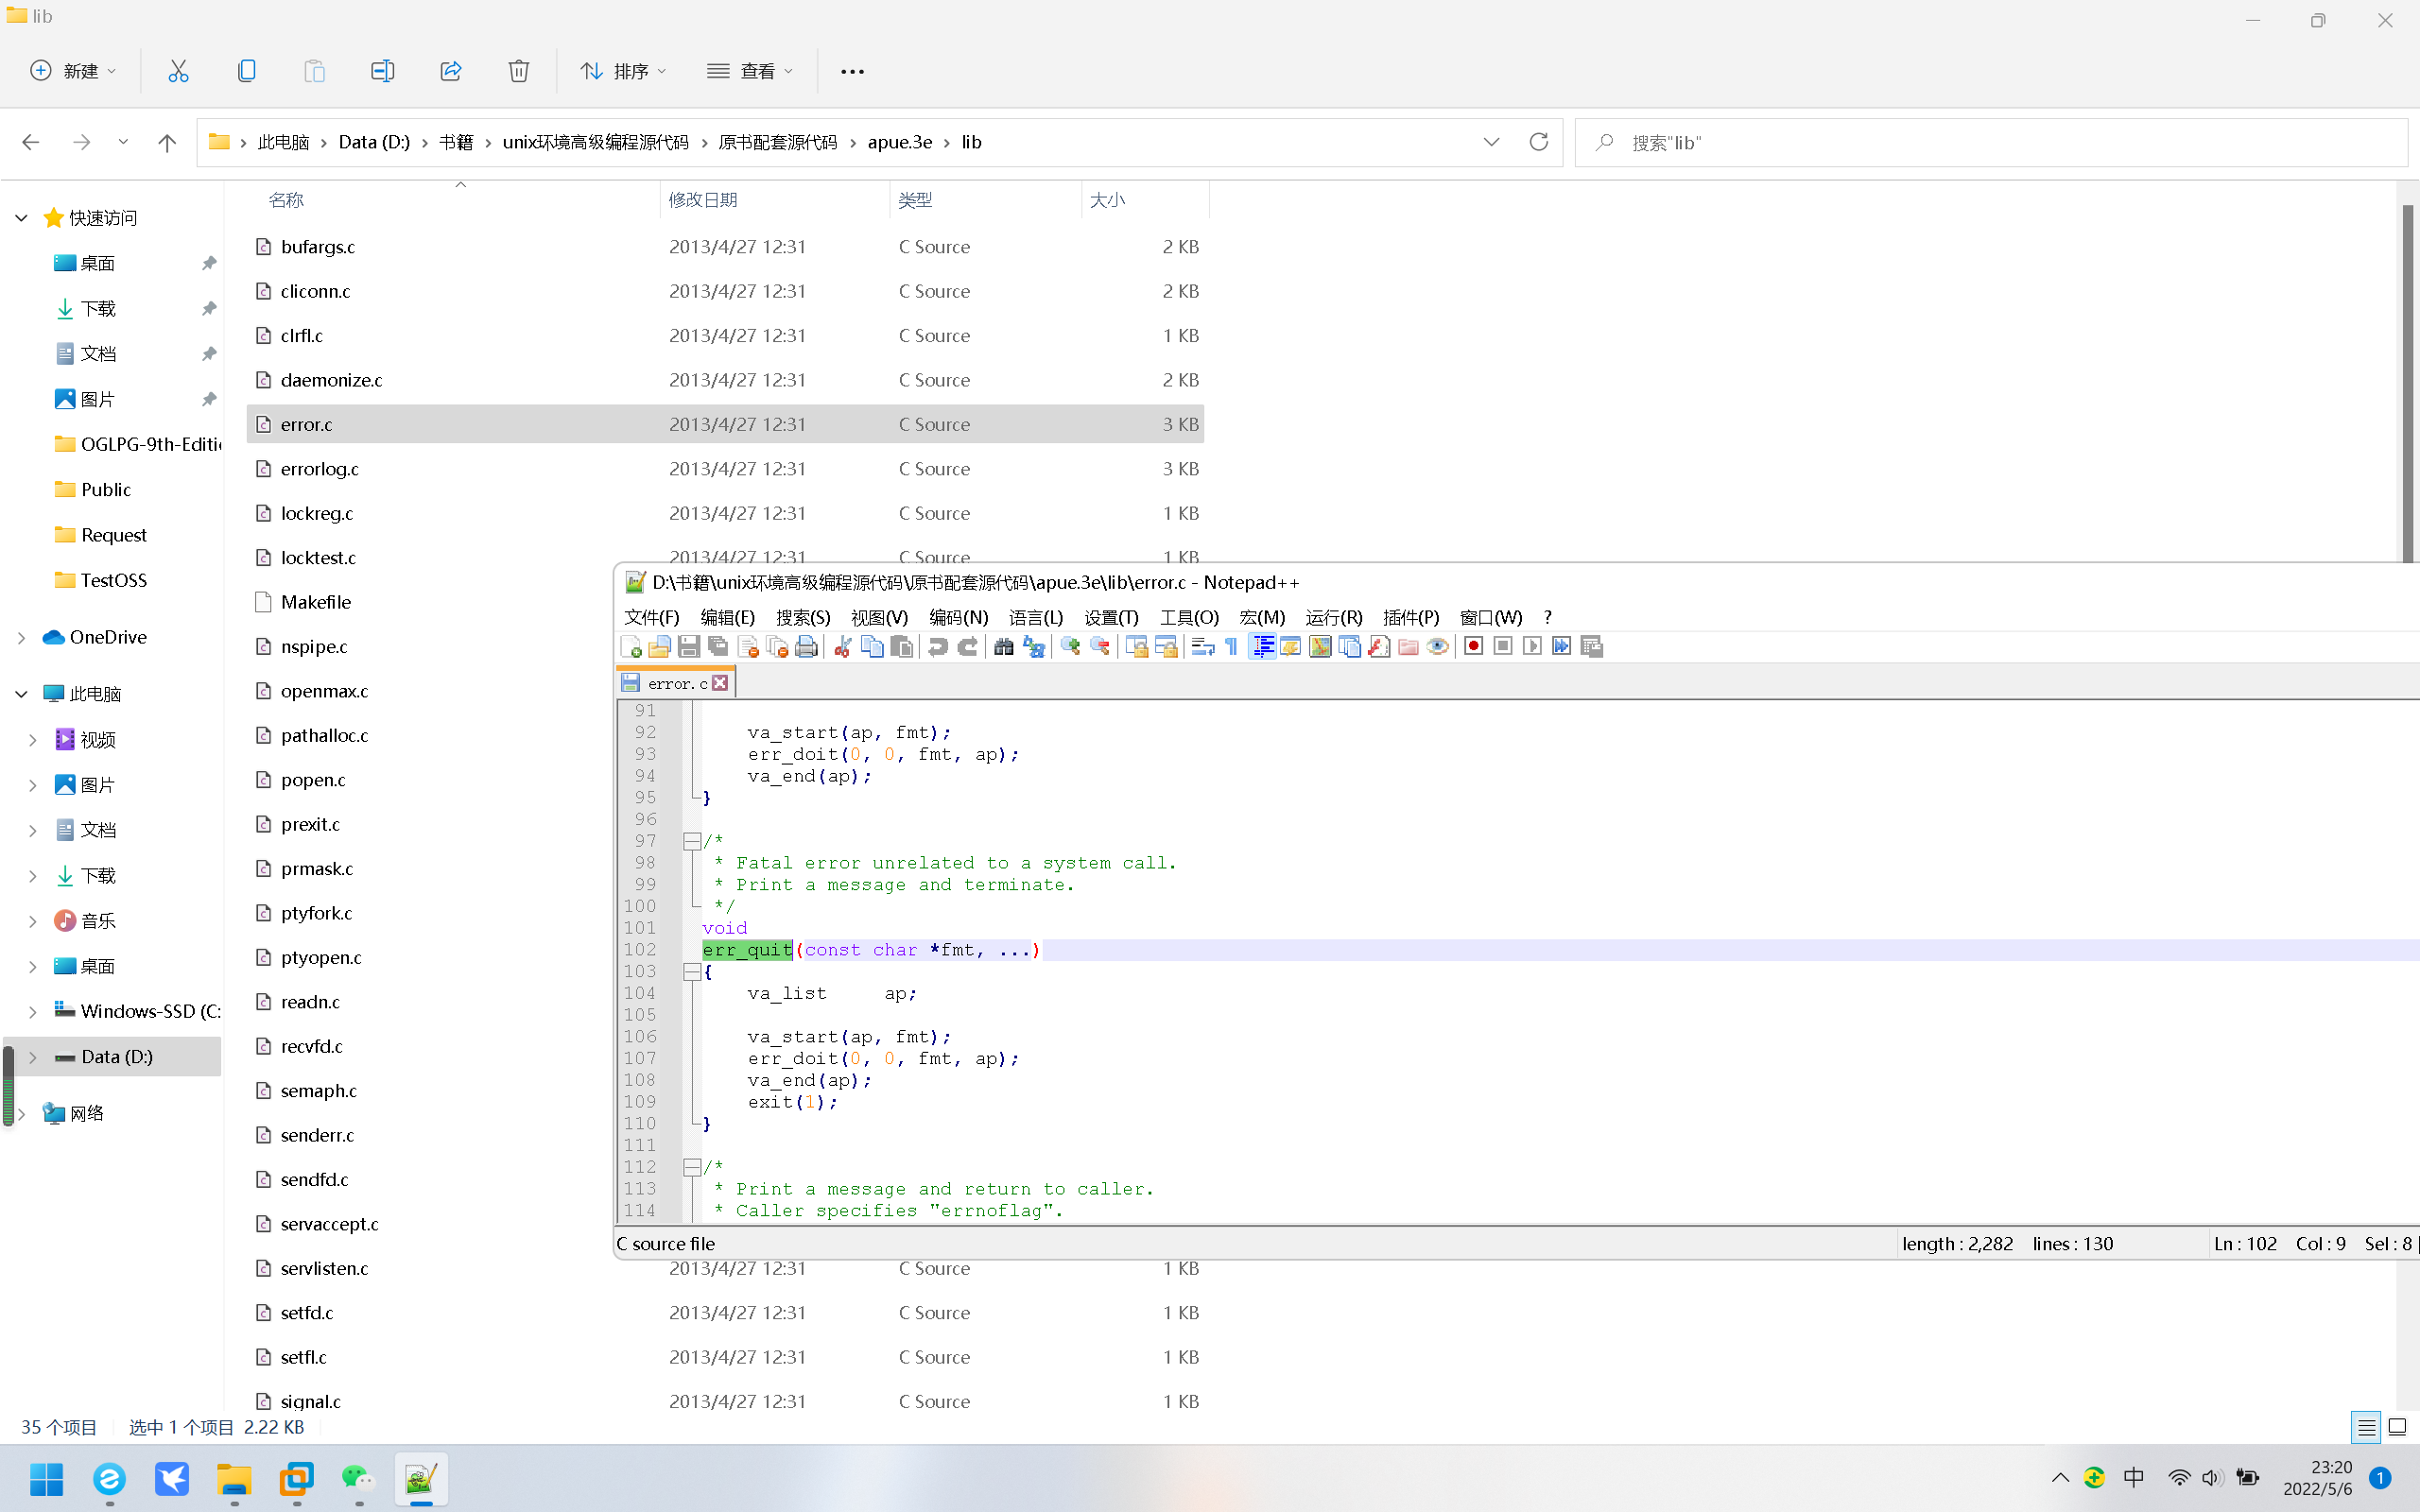The image size is (2420, 1512).
Task: Click the Explorer file list vertical scrollbar
Action: (2407, 380)
